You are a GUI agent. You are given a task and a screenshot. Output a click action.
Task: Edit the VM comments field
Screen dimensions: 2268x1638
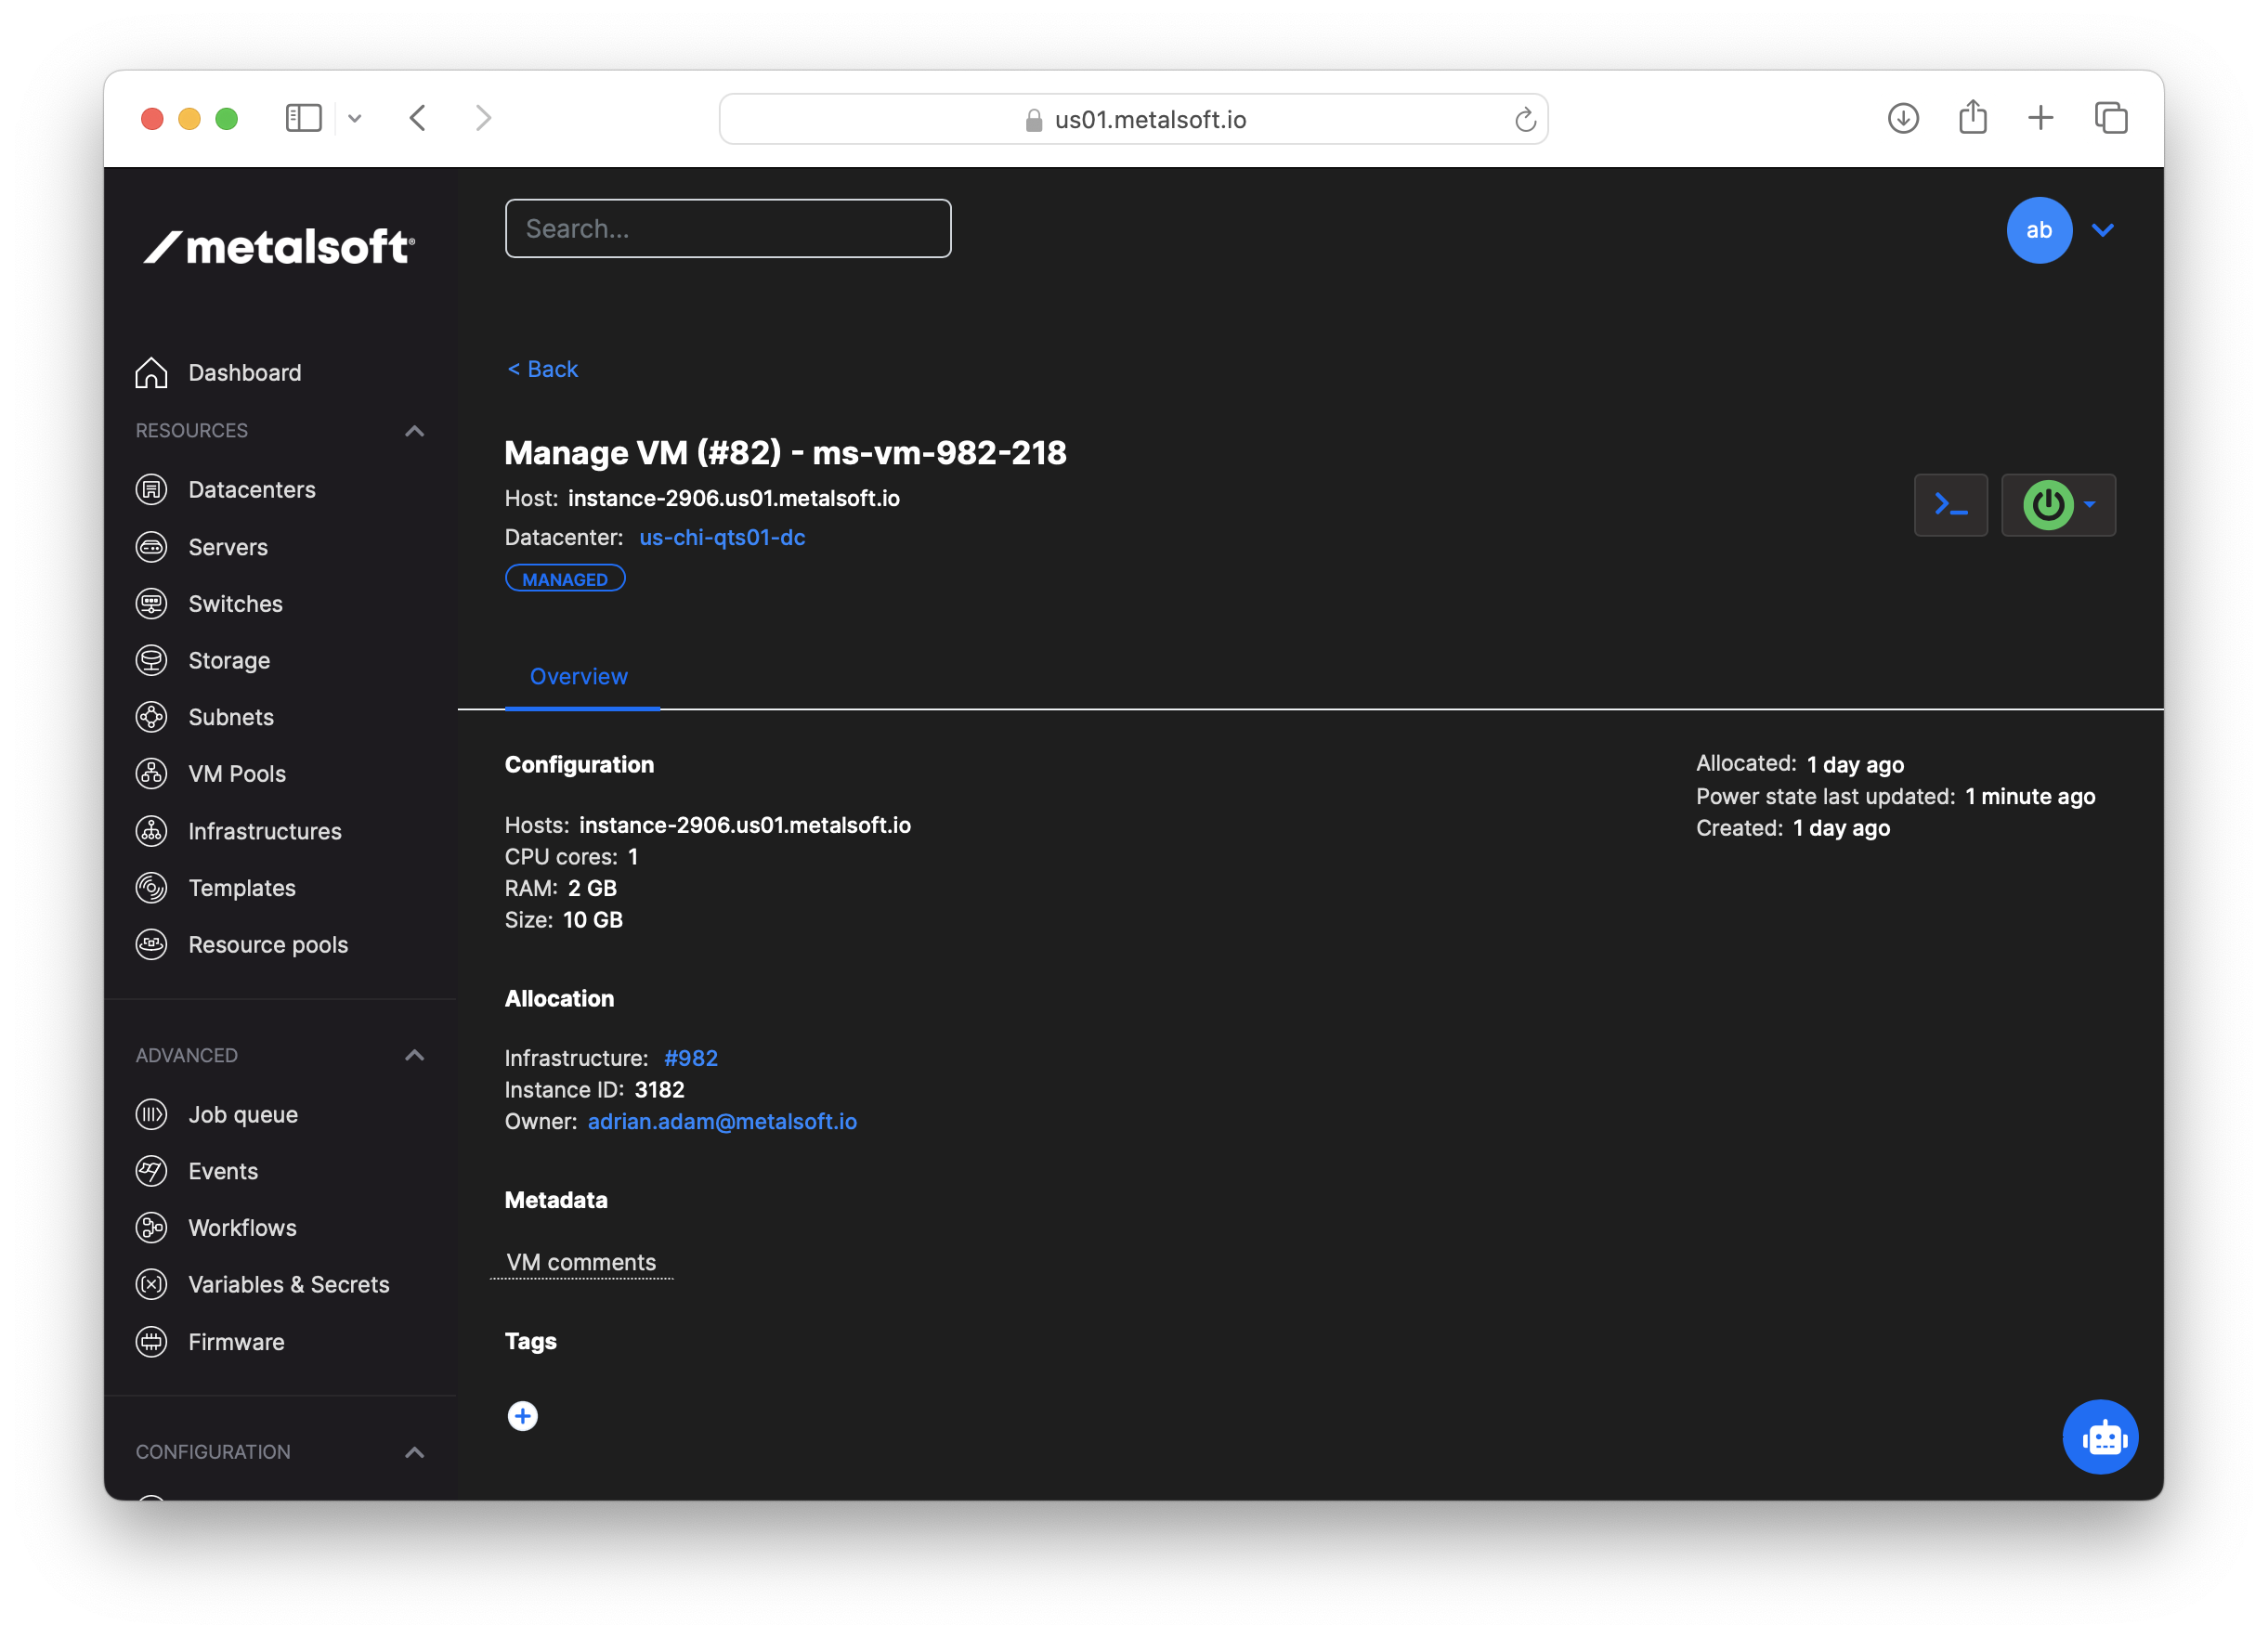point(581,1262)
